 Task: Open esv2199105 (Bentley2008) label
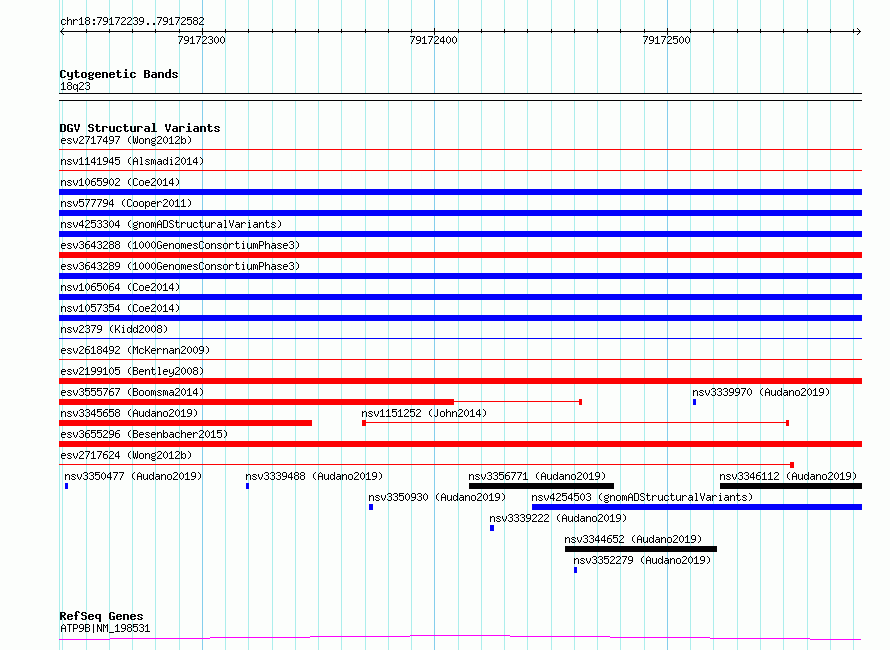coord(132,371)
